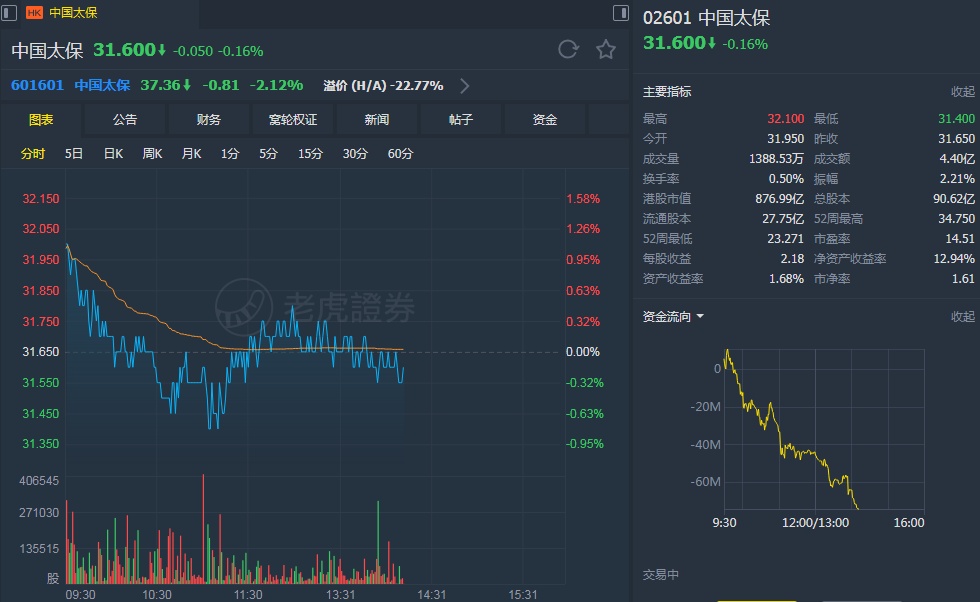The width and height of the screenshot is (980, 602).
Task: Collapse the 资金流向 chart section
Action: pyautogui.click(x=962, y=317)
